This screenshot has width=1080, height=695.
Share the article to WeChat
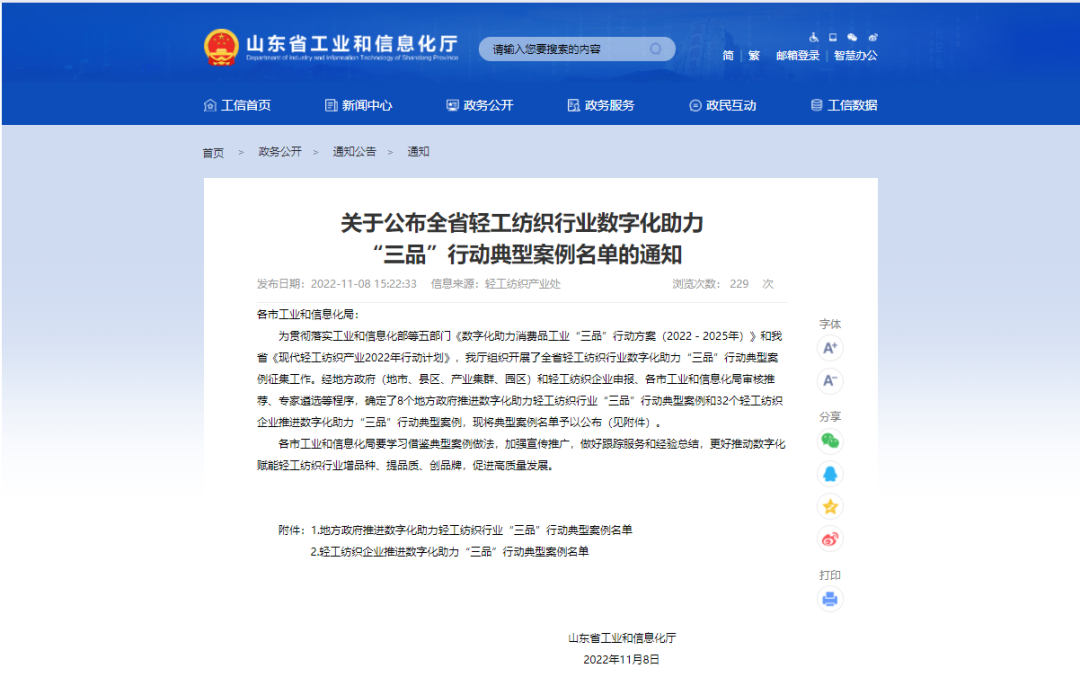[x=831, y=443]
